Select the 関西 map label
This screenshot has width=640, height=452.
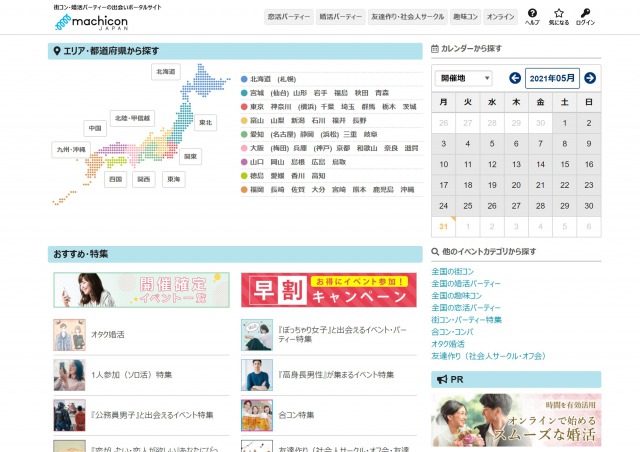[x=144, y=179]
